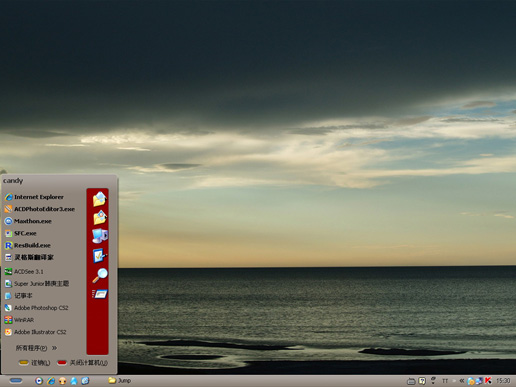Image resolution: width=516 pixels, height=387 pixels.
Task: Click the red shut down computer button
Action: coord(82,363)
